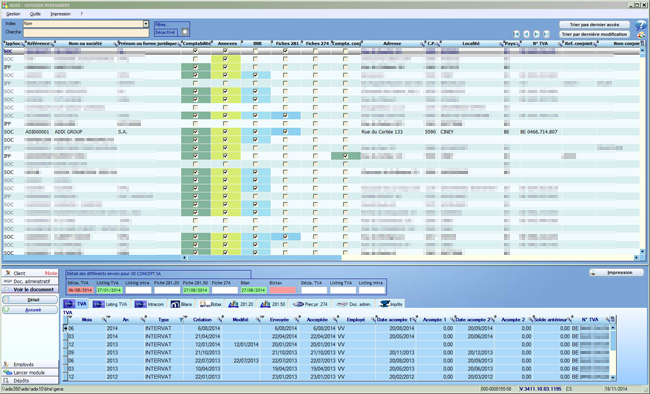Toggle Fiches 281 checkbox in first SOC row
Screen dimensions: 650x394
(x=285, y=51)
